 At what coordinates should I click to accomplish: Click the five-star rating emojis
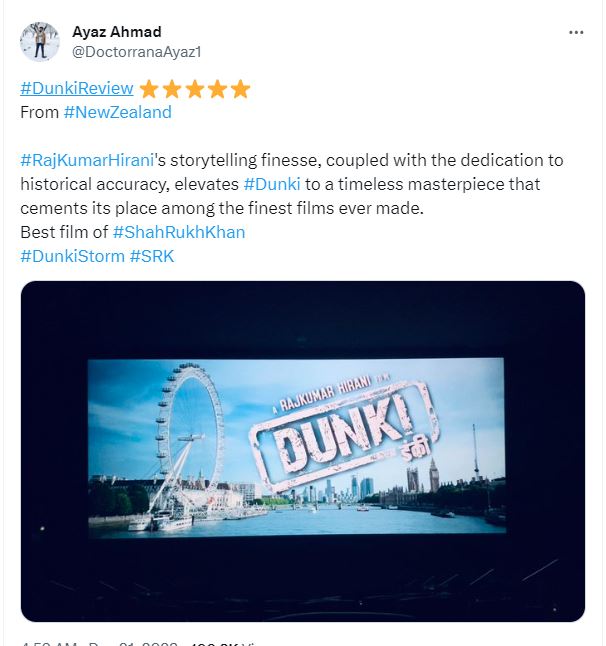pyautogui.click(x=195, y=89)
